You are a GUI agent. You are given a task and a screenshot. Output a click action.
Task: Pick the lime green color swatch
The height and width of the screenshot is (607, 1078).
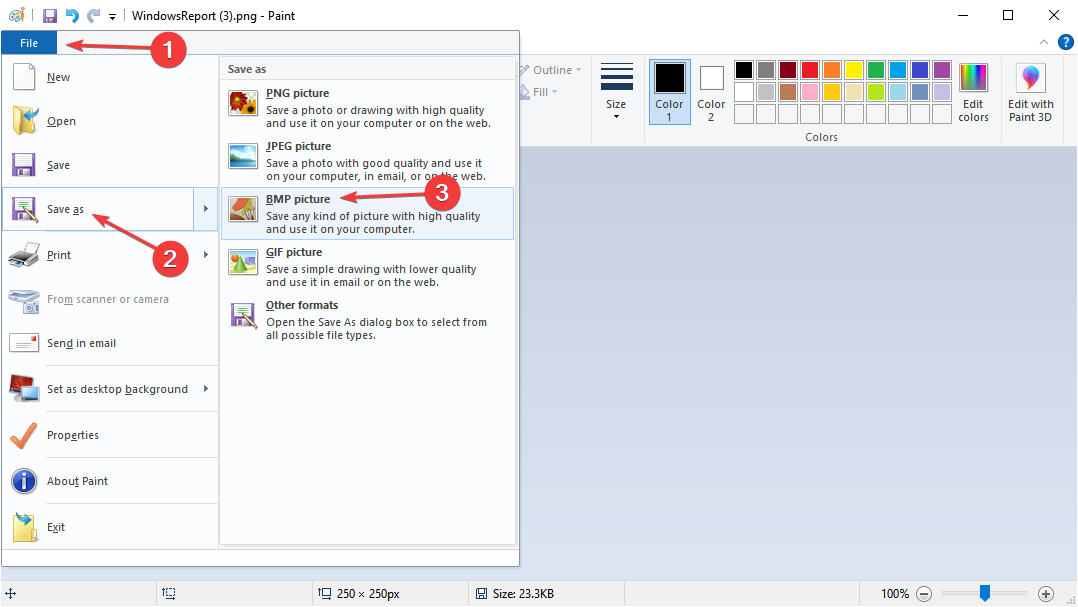[876, 92]
